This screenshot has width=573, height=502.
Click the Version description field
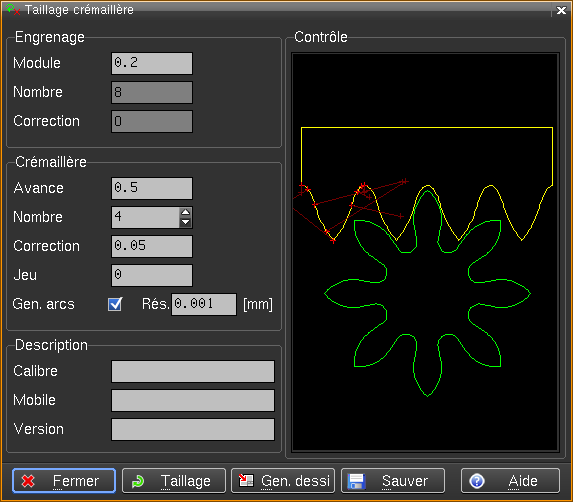193,429
